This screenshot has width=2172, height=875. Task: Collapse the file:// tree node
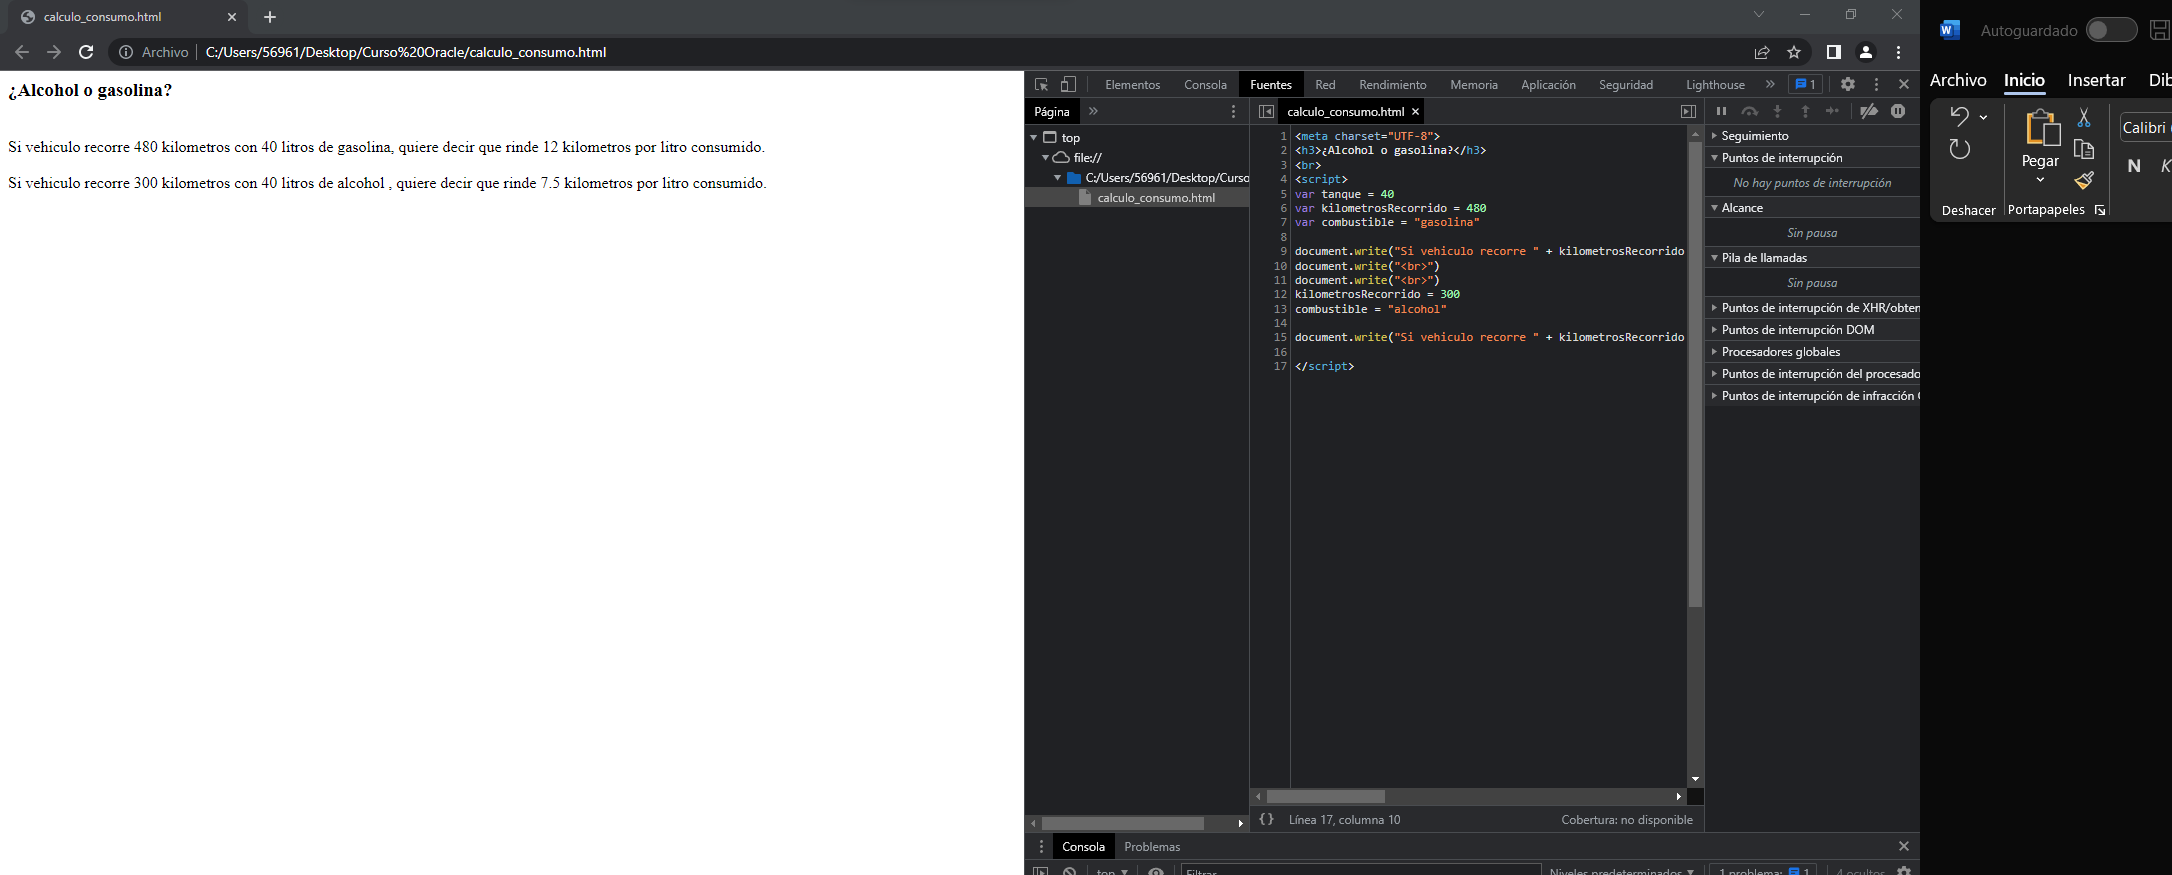click(x=1046, y=158)
